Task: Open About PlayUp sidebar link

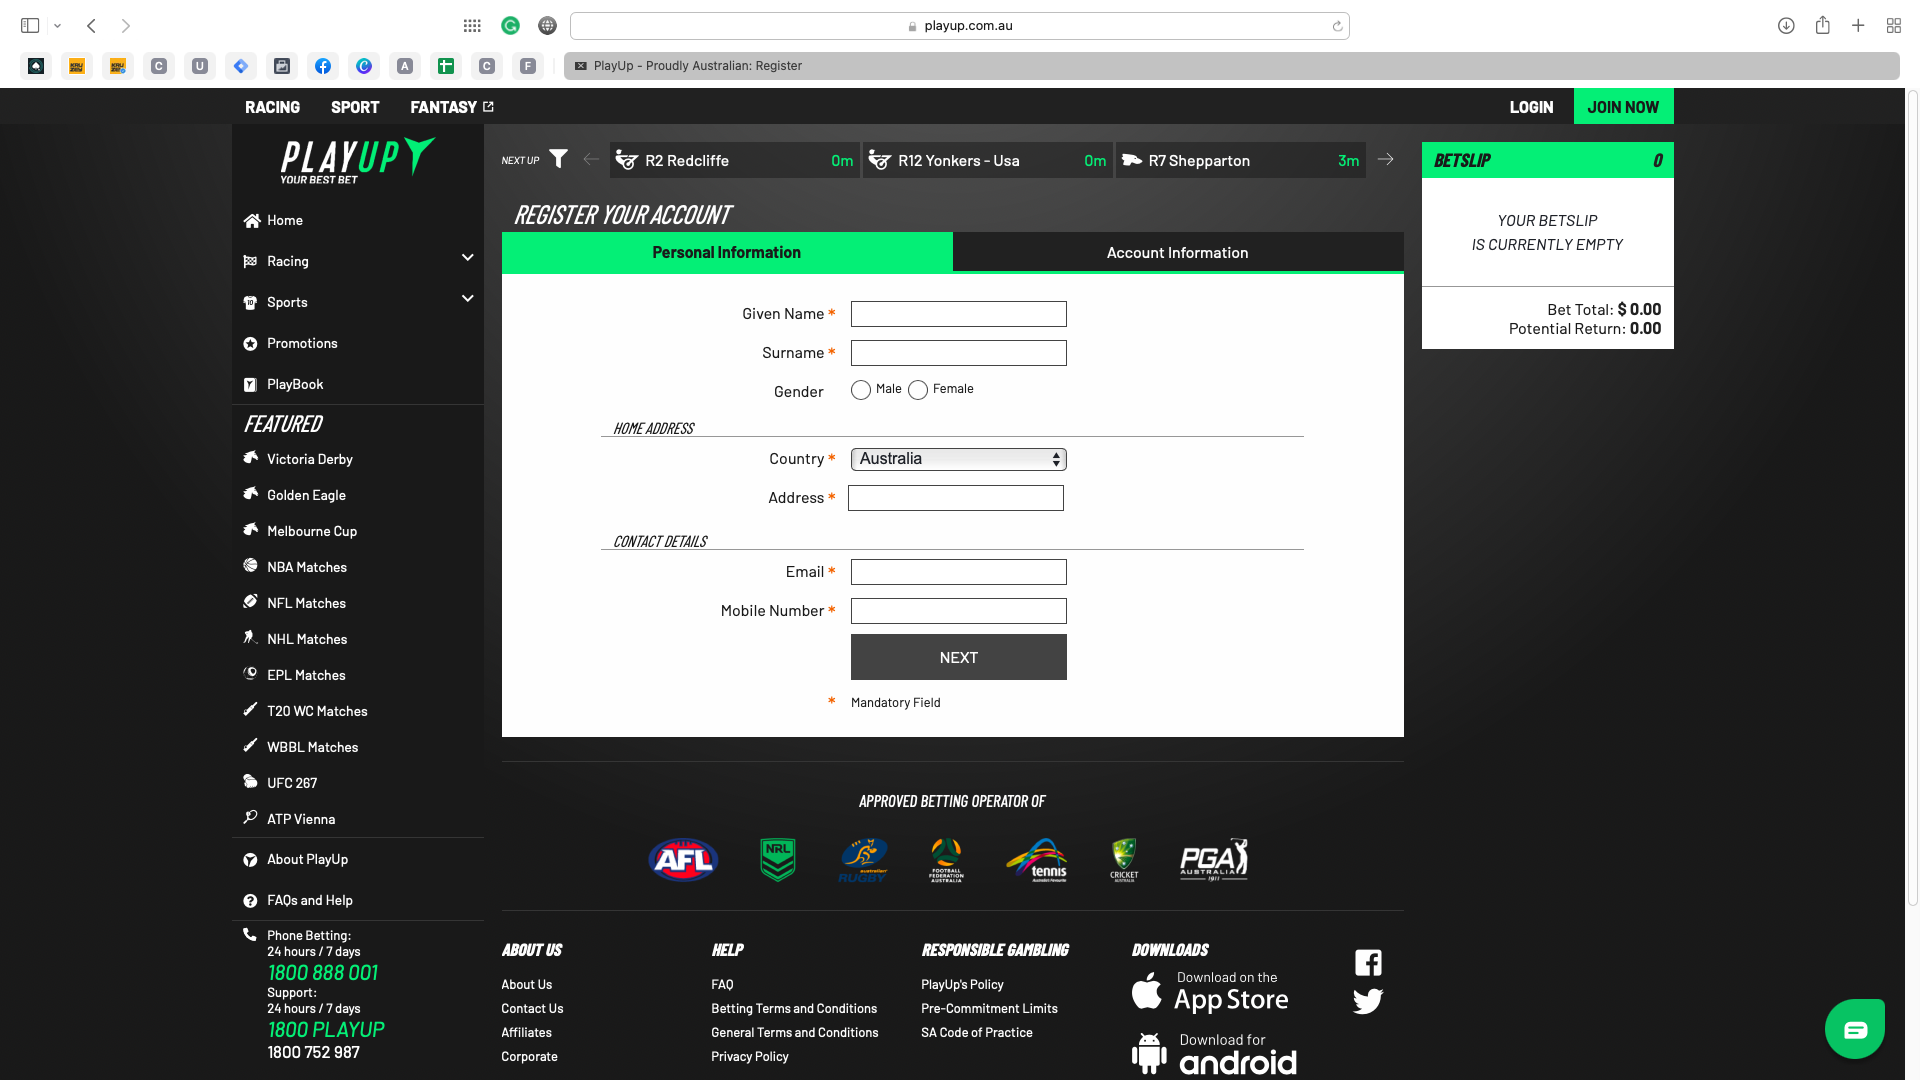Action: 307,859
